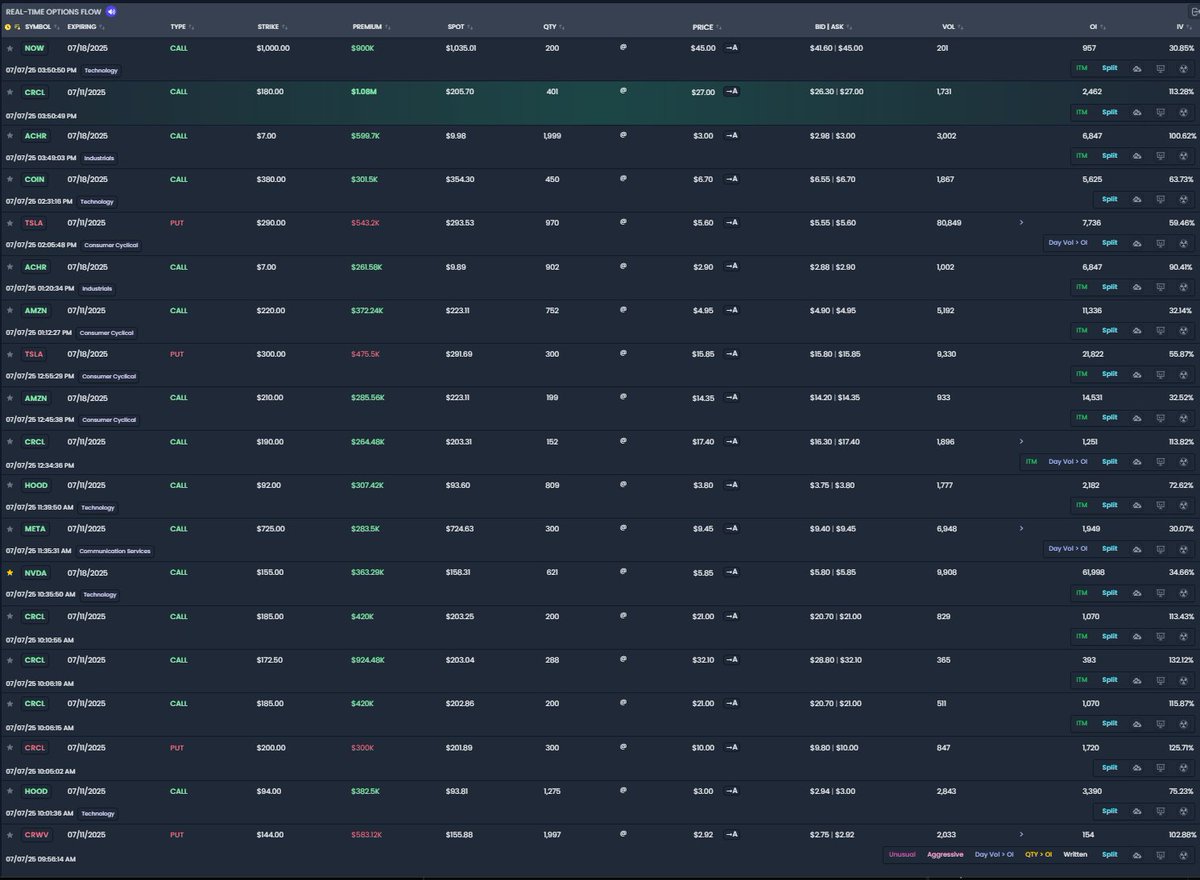Click radiation icon in CRCL $172.50 call row
The width and height of the screenshot is (1200, 880).
coord(1184,680)
